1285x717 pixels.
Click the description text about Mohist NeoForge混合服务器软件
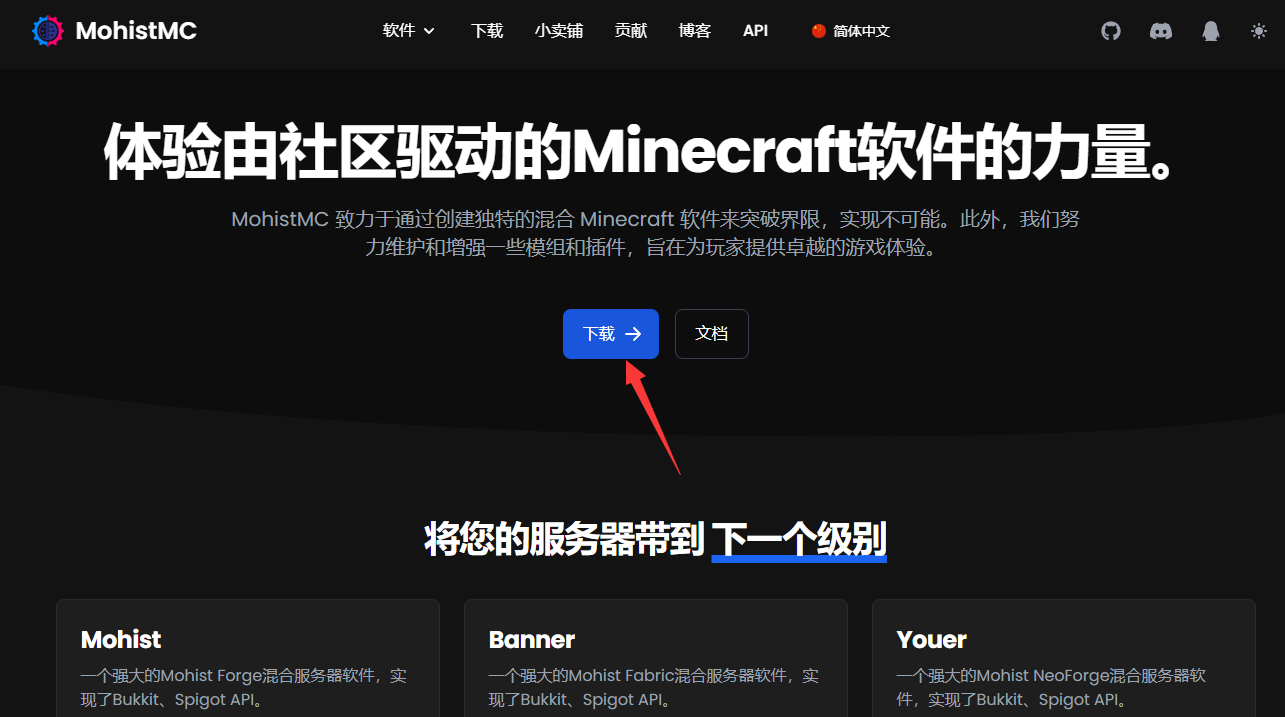tap(1051, 688)
